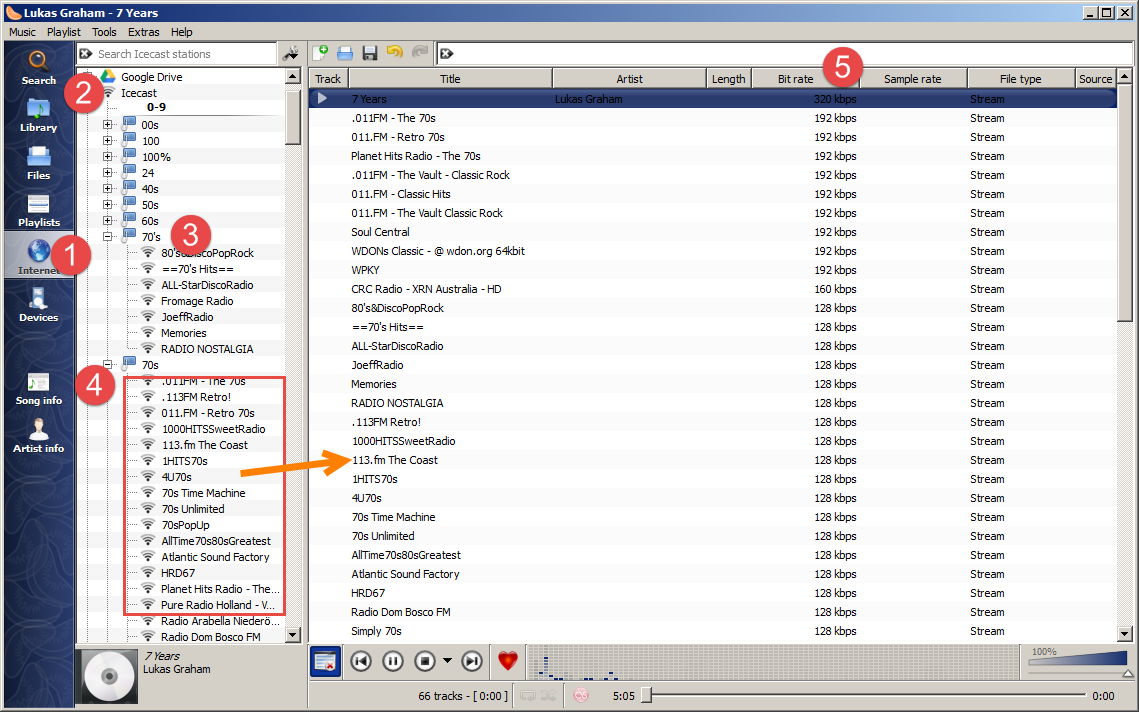Open the Library sidebar tab
Screen dimensions: 1139x712
[x=38, y=116]
